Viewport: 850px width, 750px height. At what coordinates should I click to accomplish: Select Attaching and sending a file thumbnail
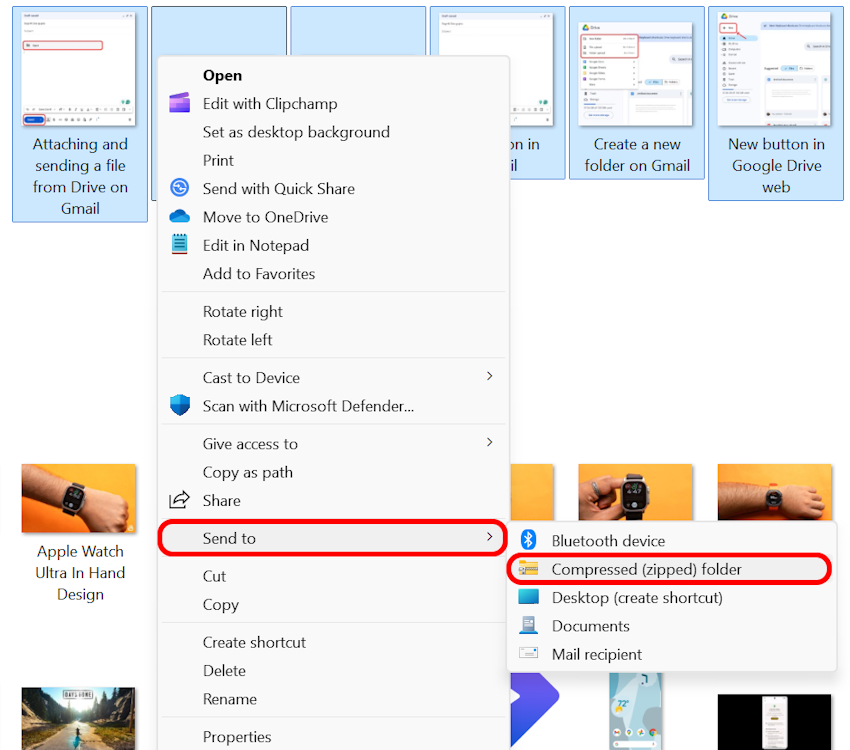click(79, 69)
